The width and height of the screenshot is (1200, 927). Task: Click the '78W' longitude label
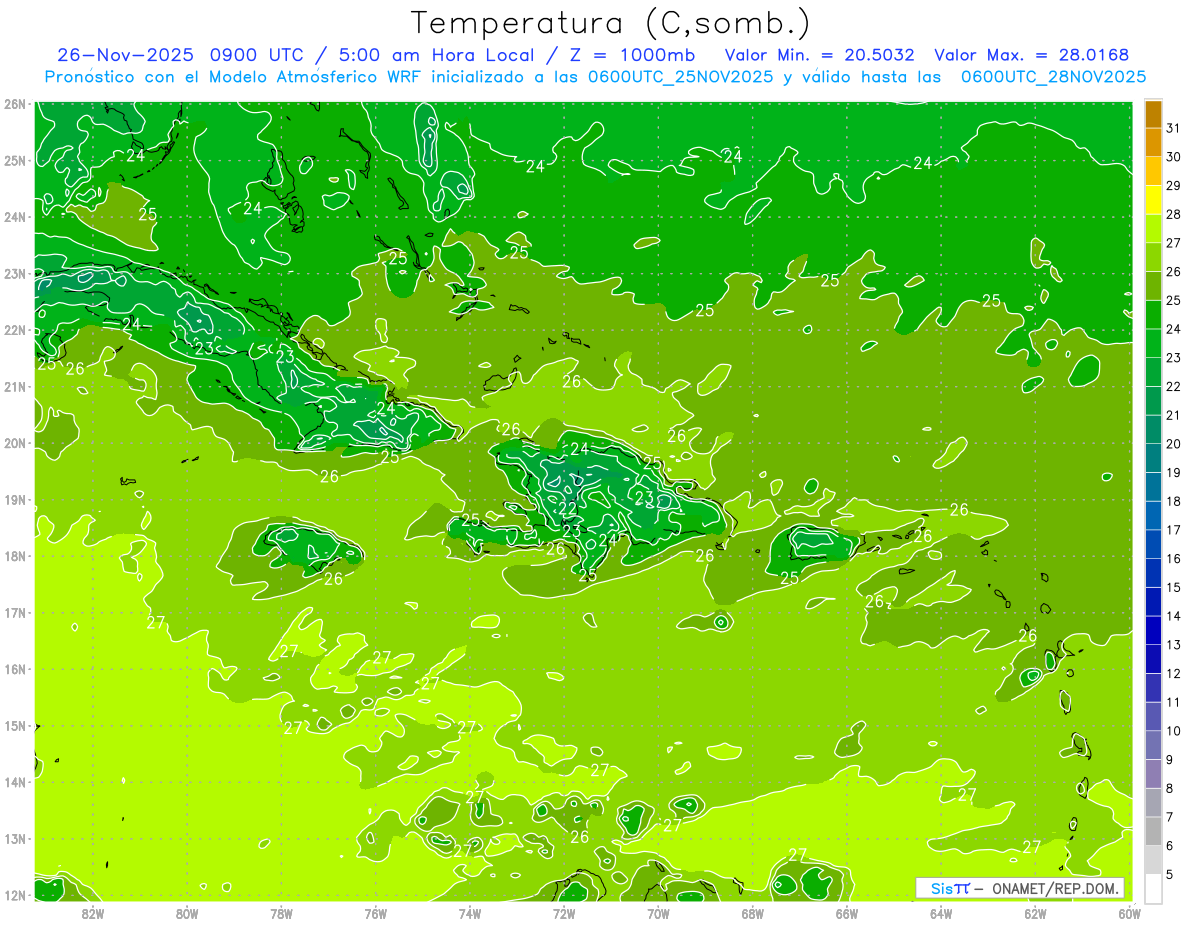click(281, 913)
